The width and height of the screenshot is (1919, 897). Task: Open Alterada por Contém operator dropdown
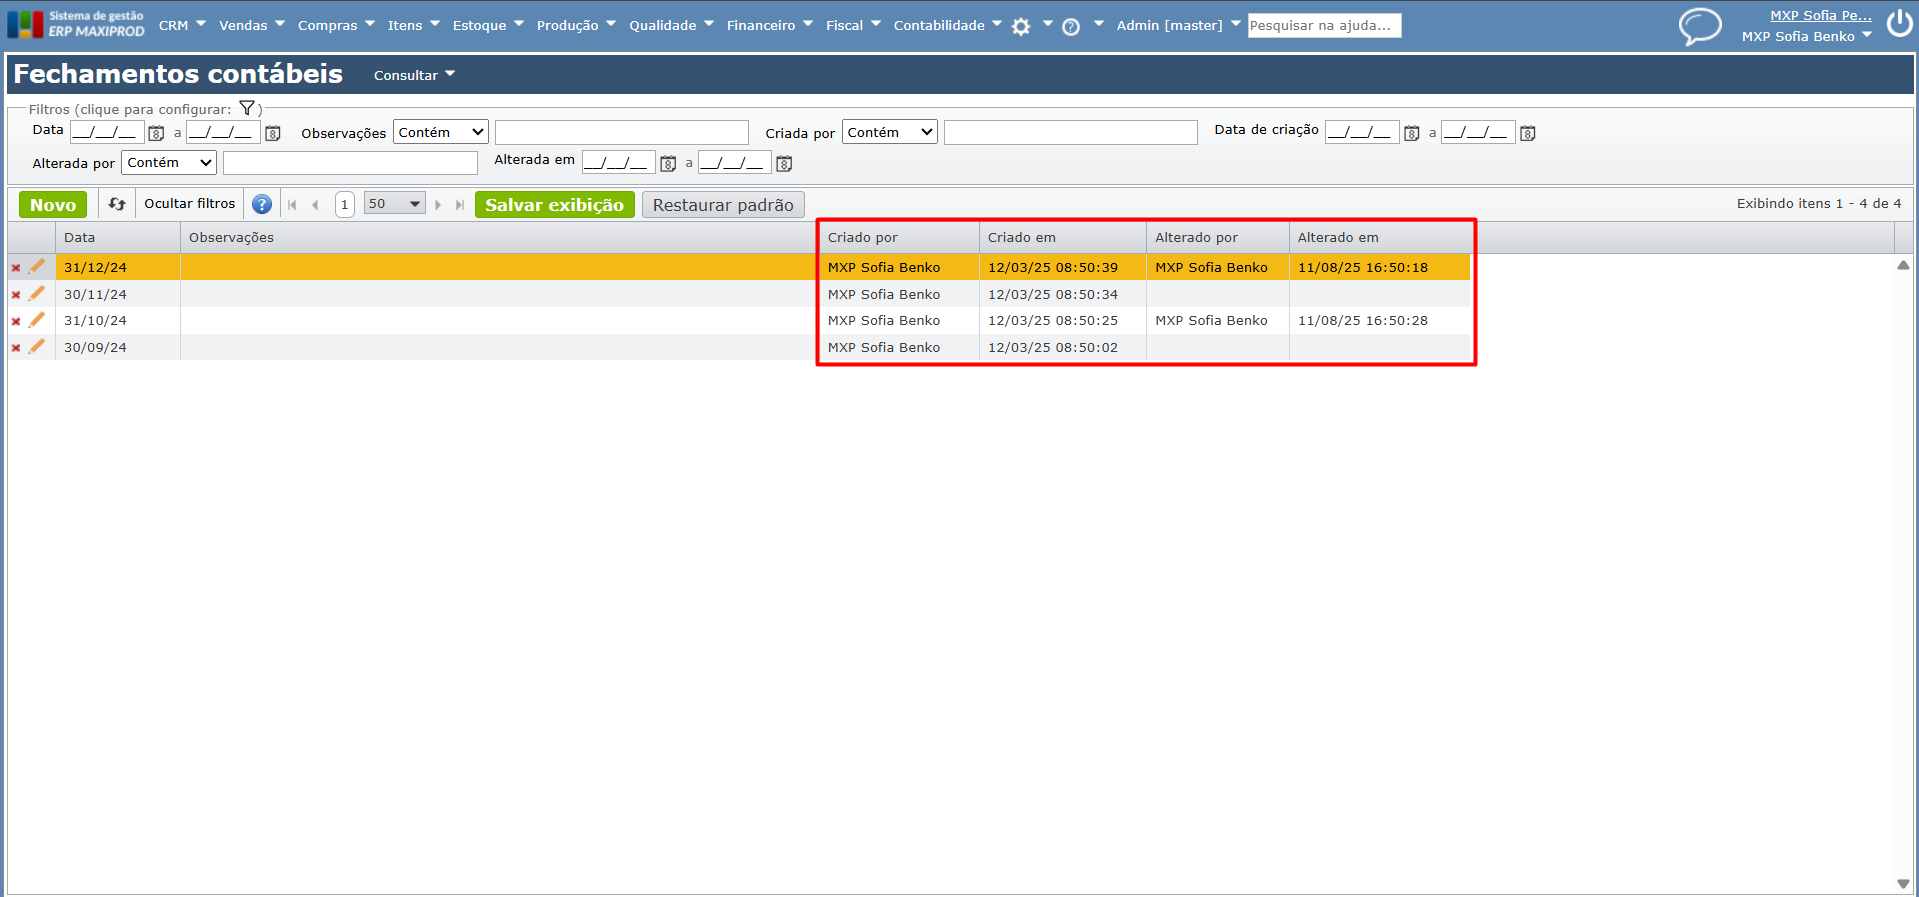point(169,162)
